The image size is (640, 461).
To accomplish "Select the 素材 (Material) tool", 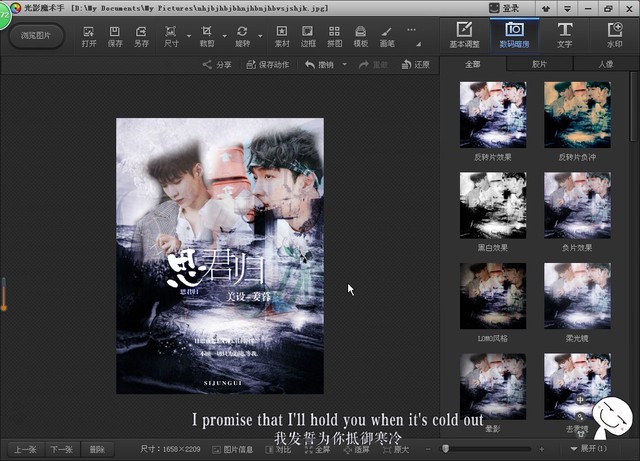I will (x=282, y=36).
